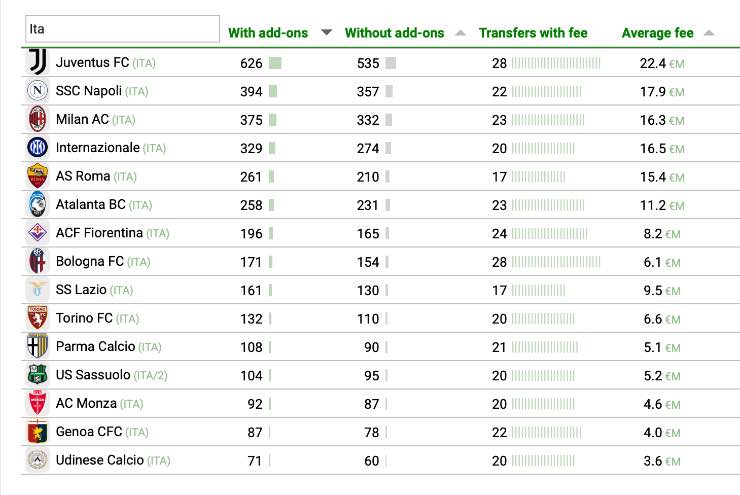
Task: Click the ACF Fiorentina club crest
Action: pyautogui.click(x=37, y=233)
